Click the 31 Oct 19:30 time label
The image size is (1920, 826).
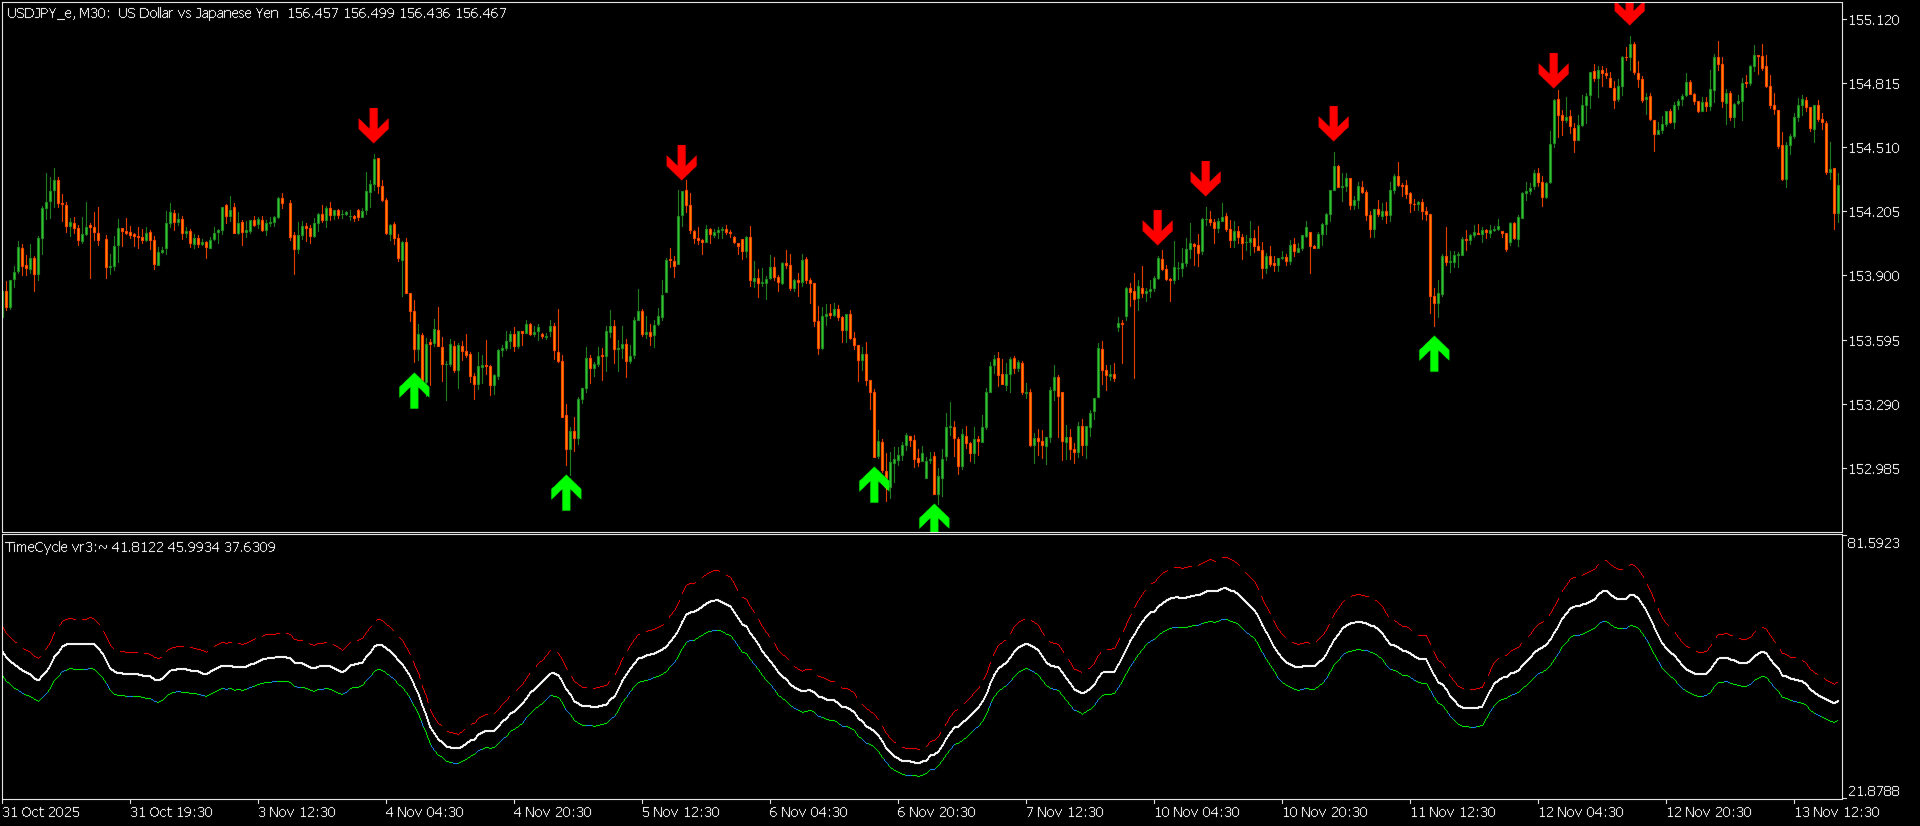coord(171,812)
